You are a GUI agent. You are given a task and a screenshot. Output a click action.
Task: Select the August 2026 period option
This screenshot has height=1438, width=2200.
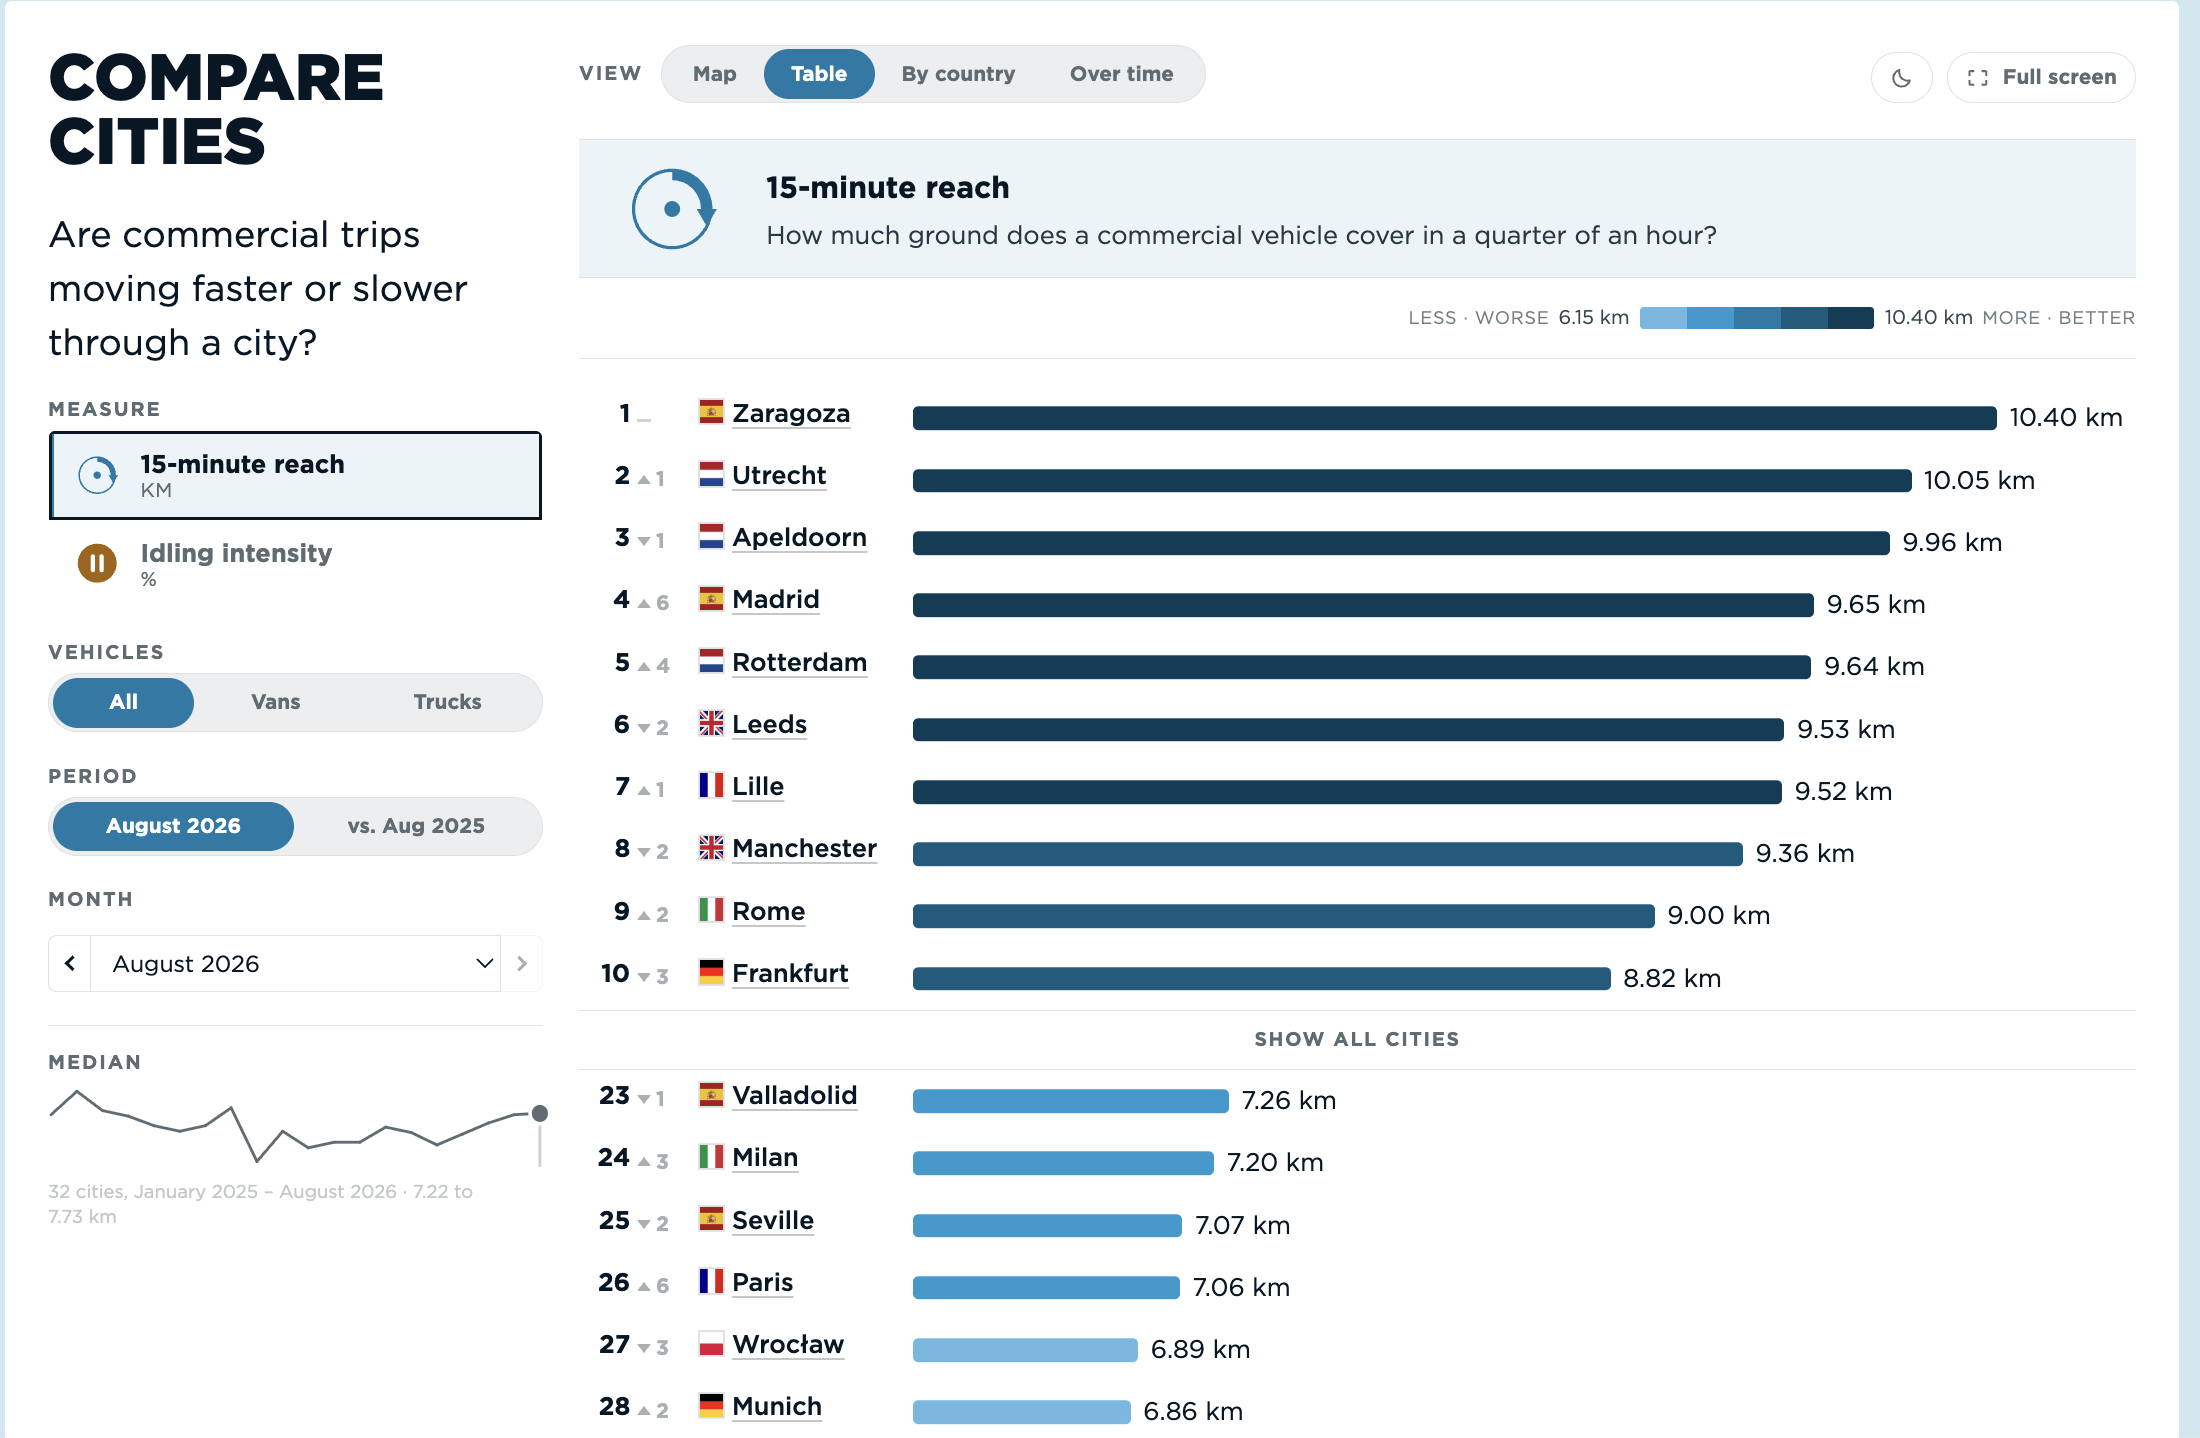173,826
